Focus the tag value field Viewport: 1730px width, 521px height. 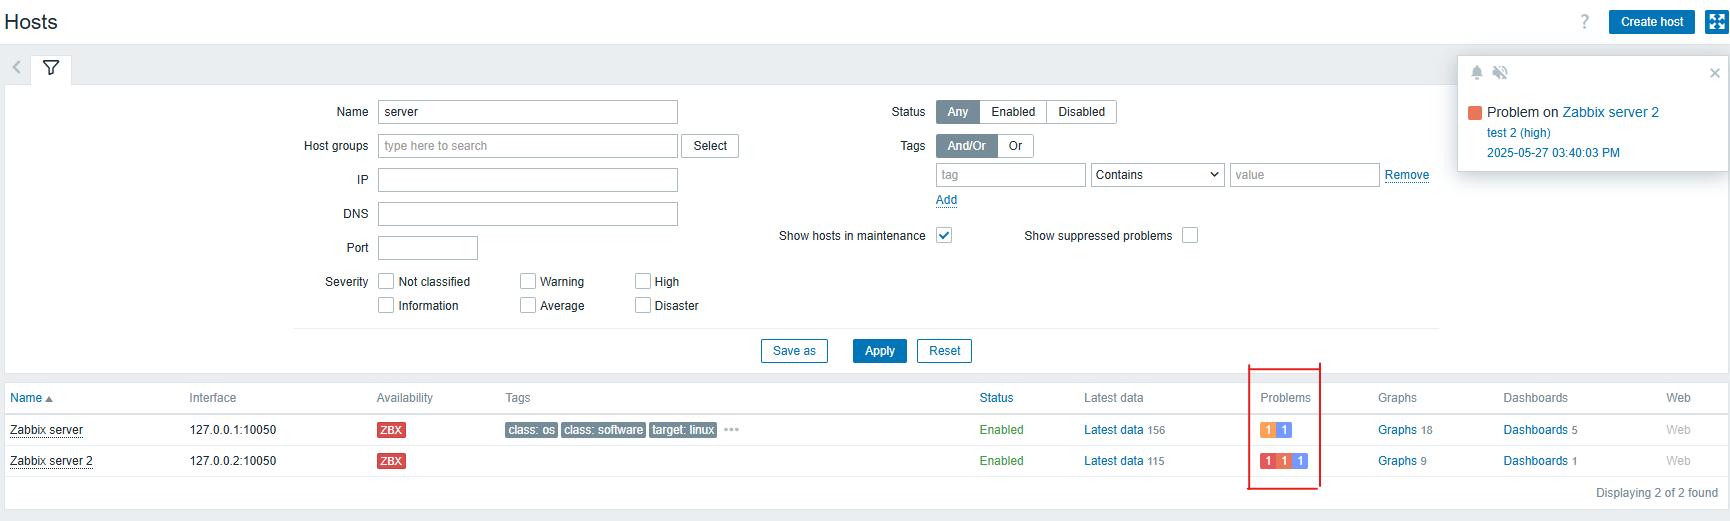(1305, 175)
